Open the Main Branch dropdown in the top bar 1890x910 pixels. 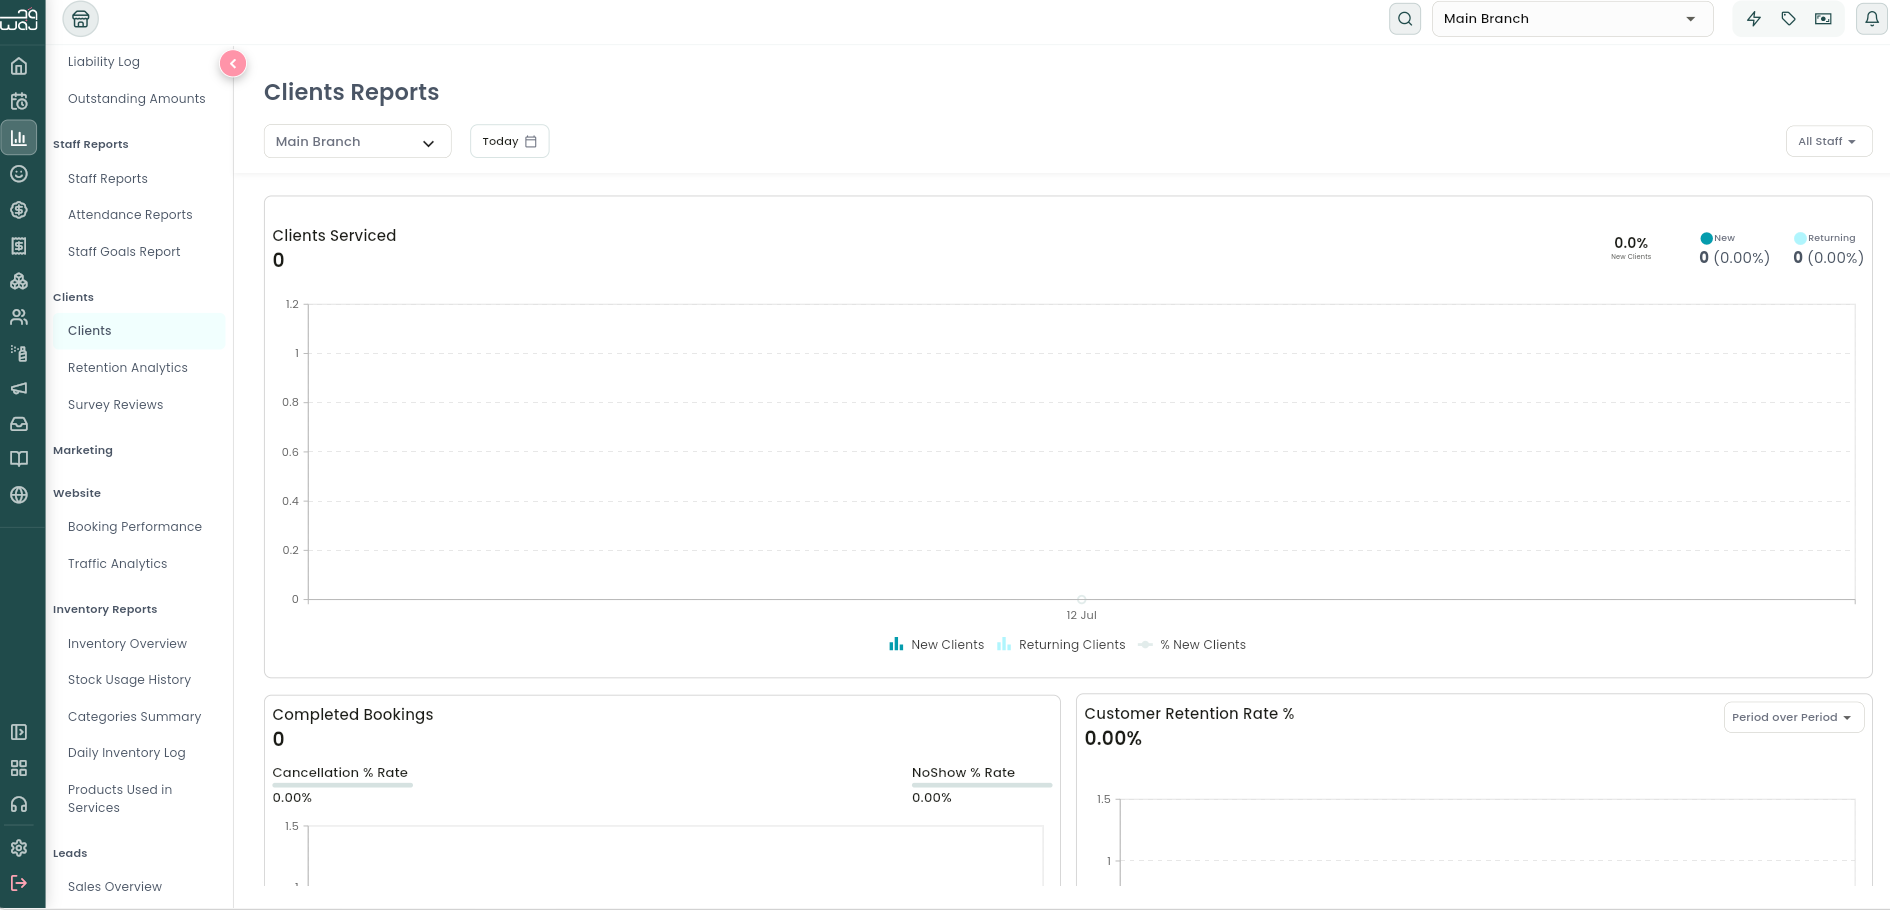pyautogui.click(x=1573, y=19)
